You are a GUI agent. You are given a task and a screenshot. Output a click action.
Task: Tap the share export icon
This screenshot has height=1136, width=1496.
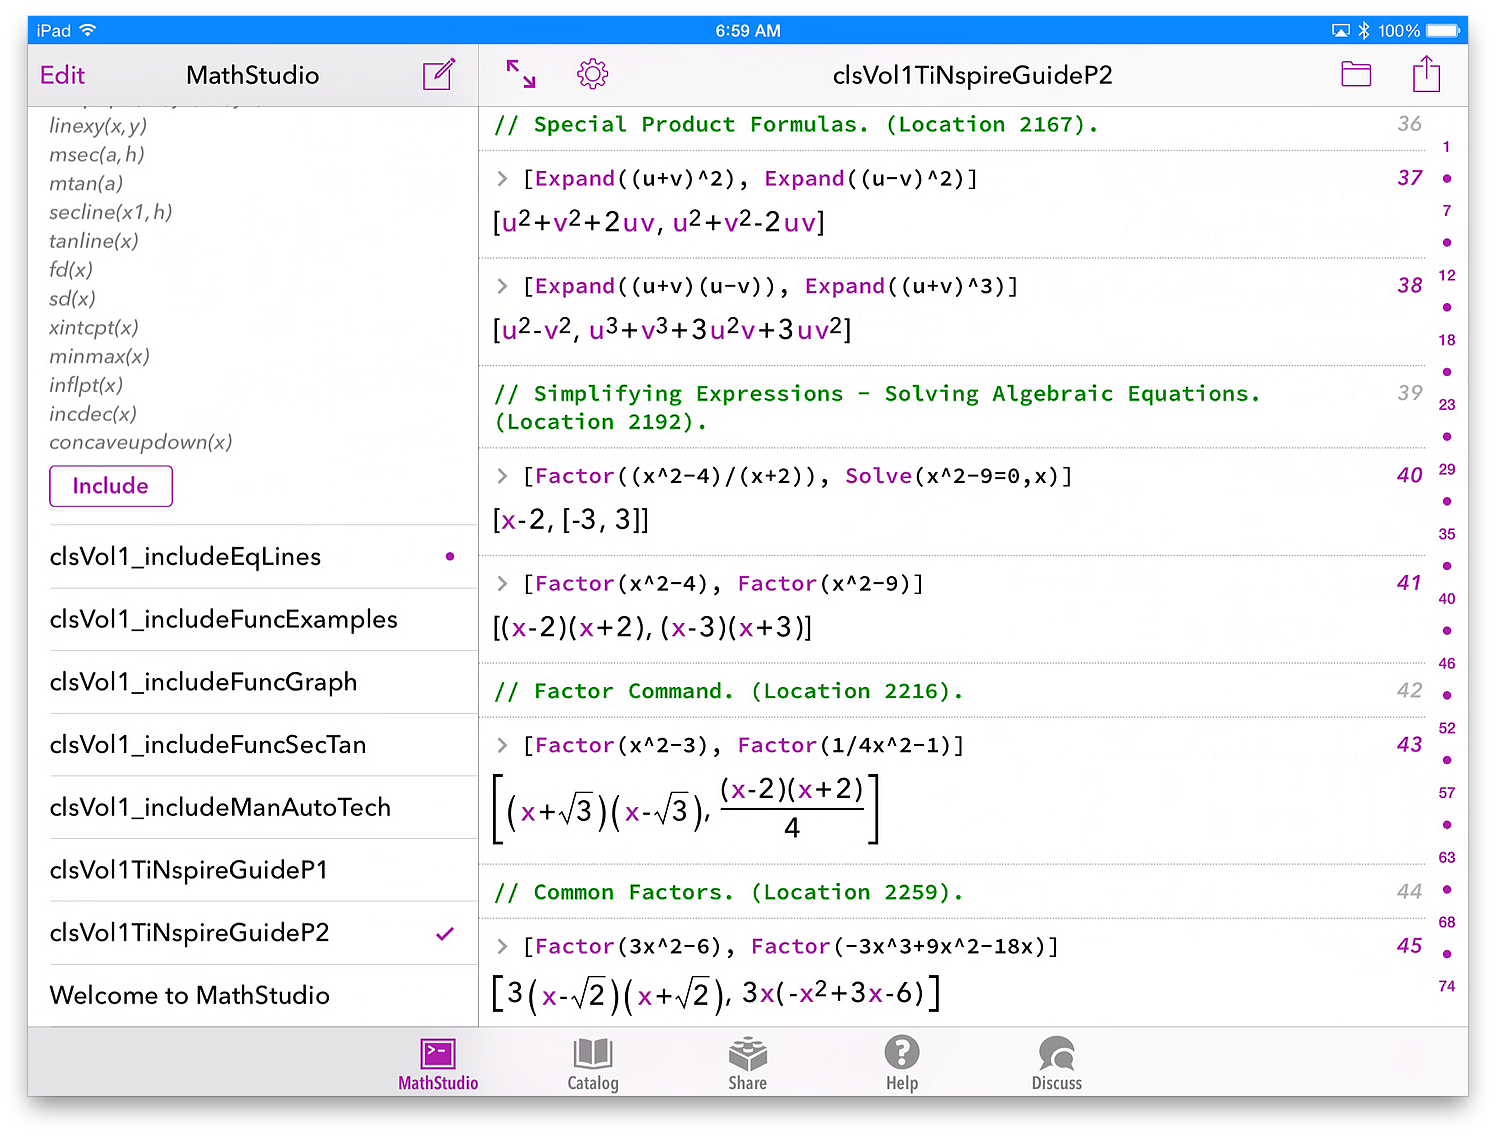(1425, 74)
